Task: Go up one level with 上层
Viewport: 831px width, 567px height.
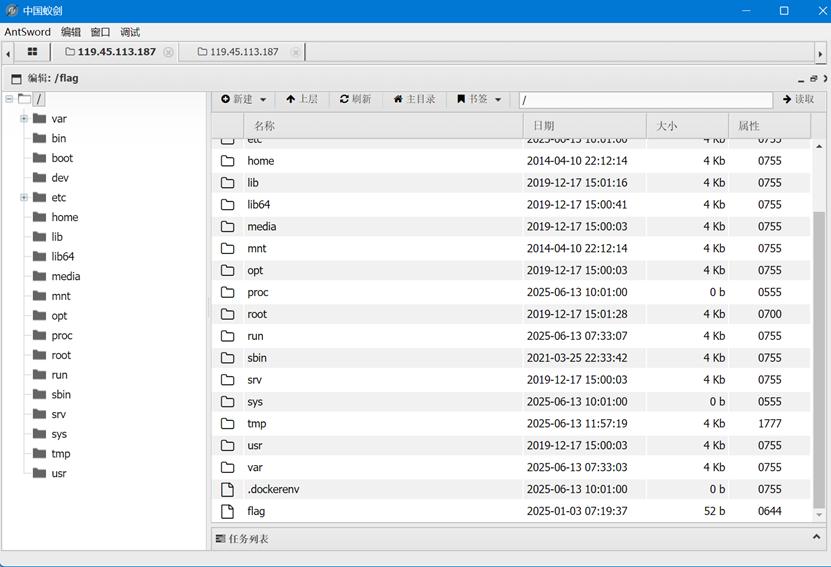Action: pos(301,99)
